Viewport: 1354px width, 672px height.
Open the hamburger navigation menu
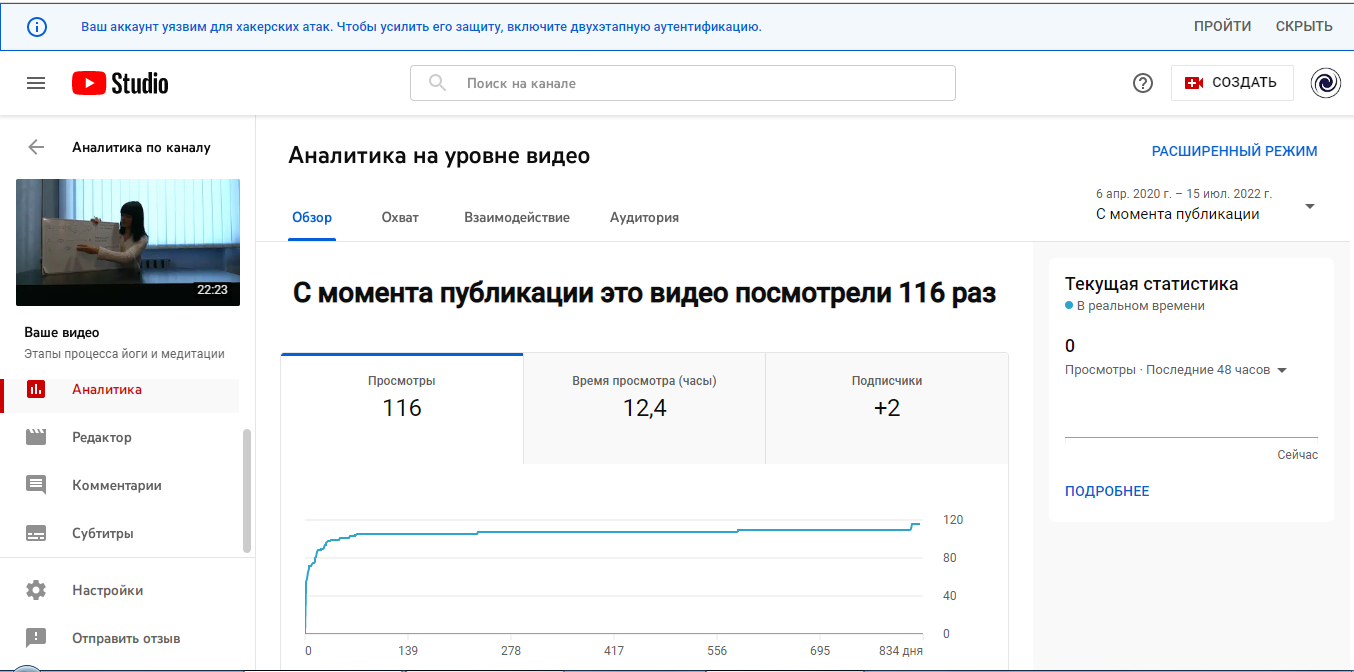pyautogui.click(x=36, y=83)
